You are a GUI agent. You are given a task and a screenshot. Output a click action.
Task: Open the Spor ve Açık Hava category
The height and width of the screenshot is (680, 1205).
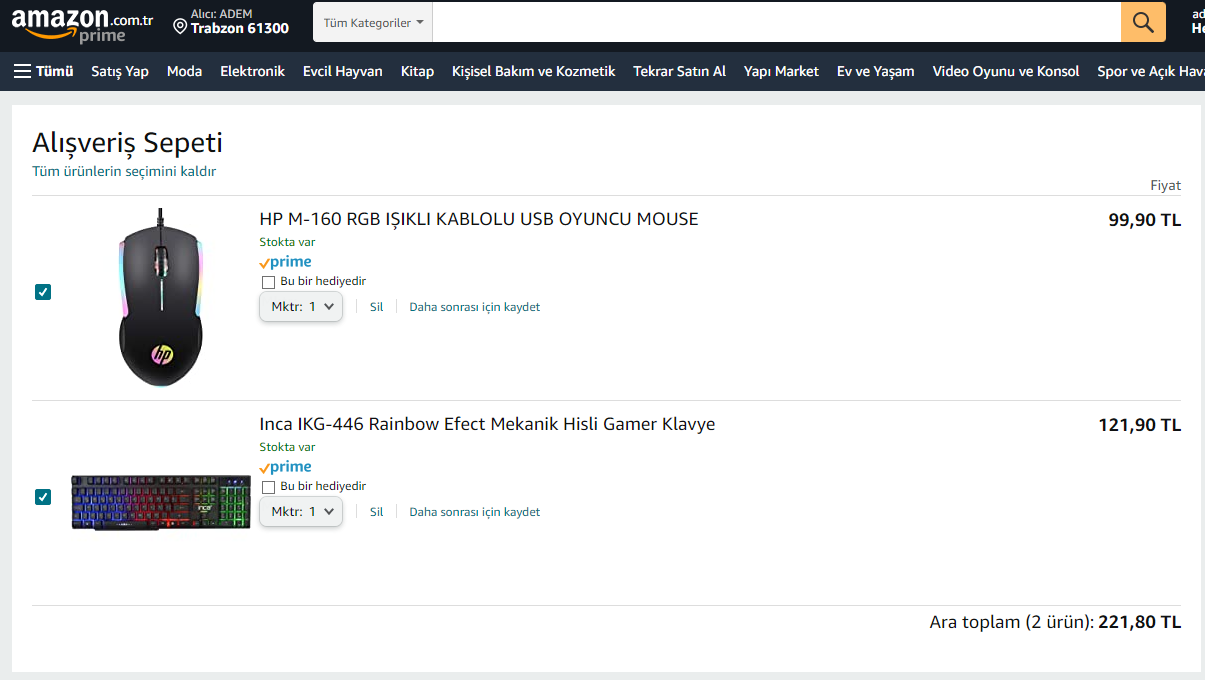1151,71
